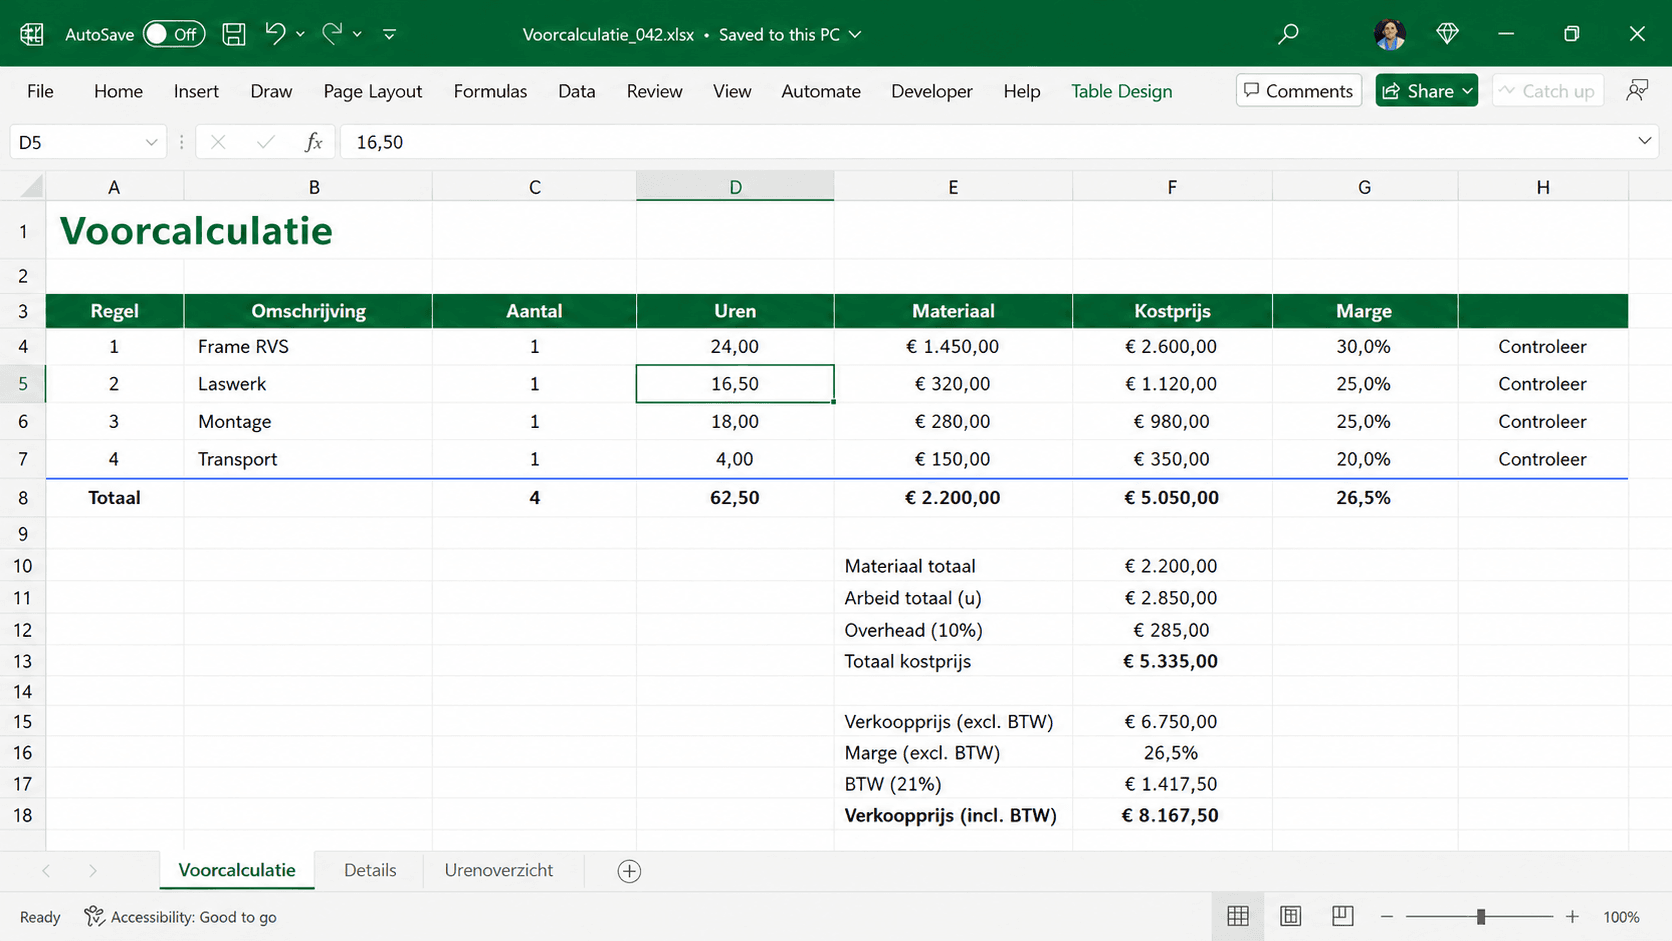
Task: Open the View ribbon tab
Action: pos(732,91)
